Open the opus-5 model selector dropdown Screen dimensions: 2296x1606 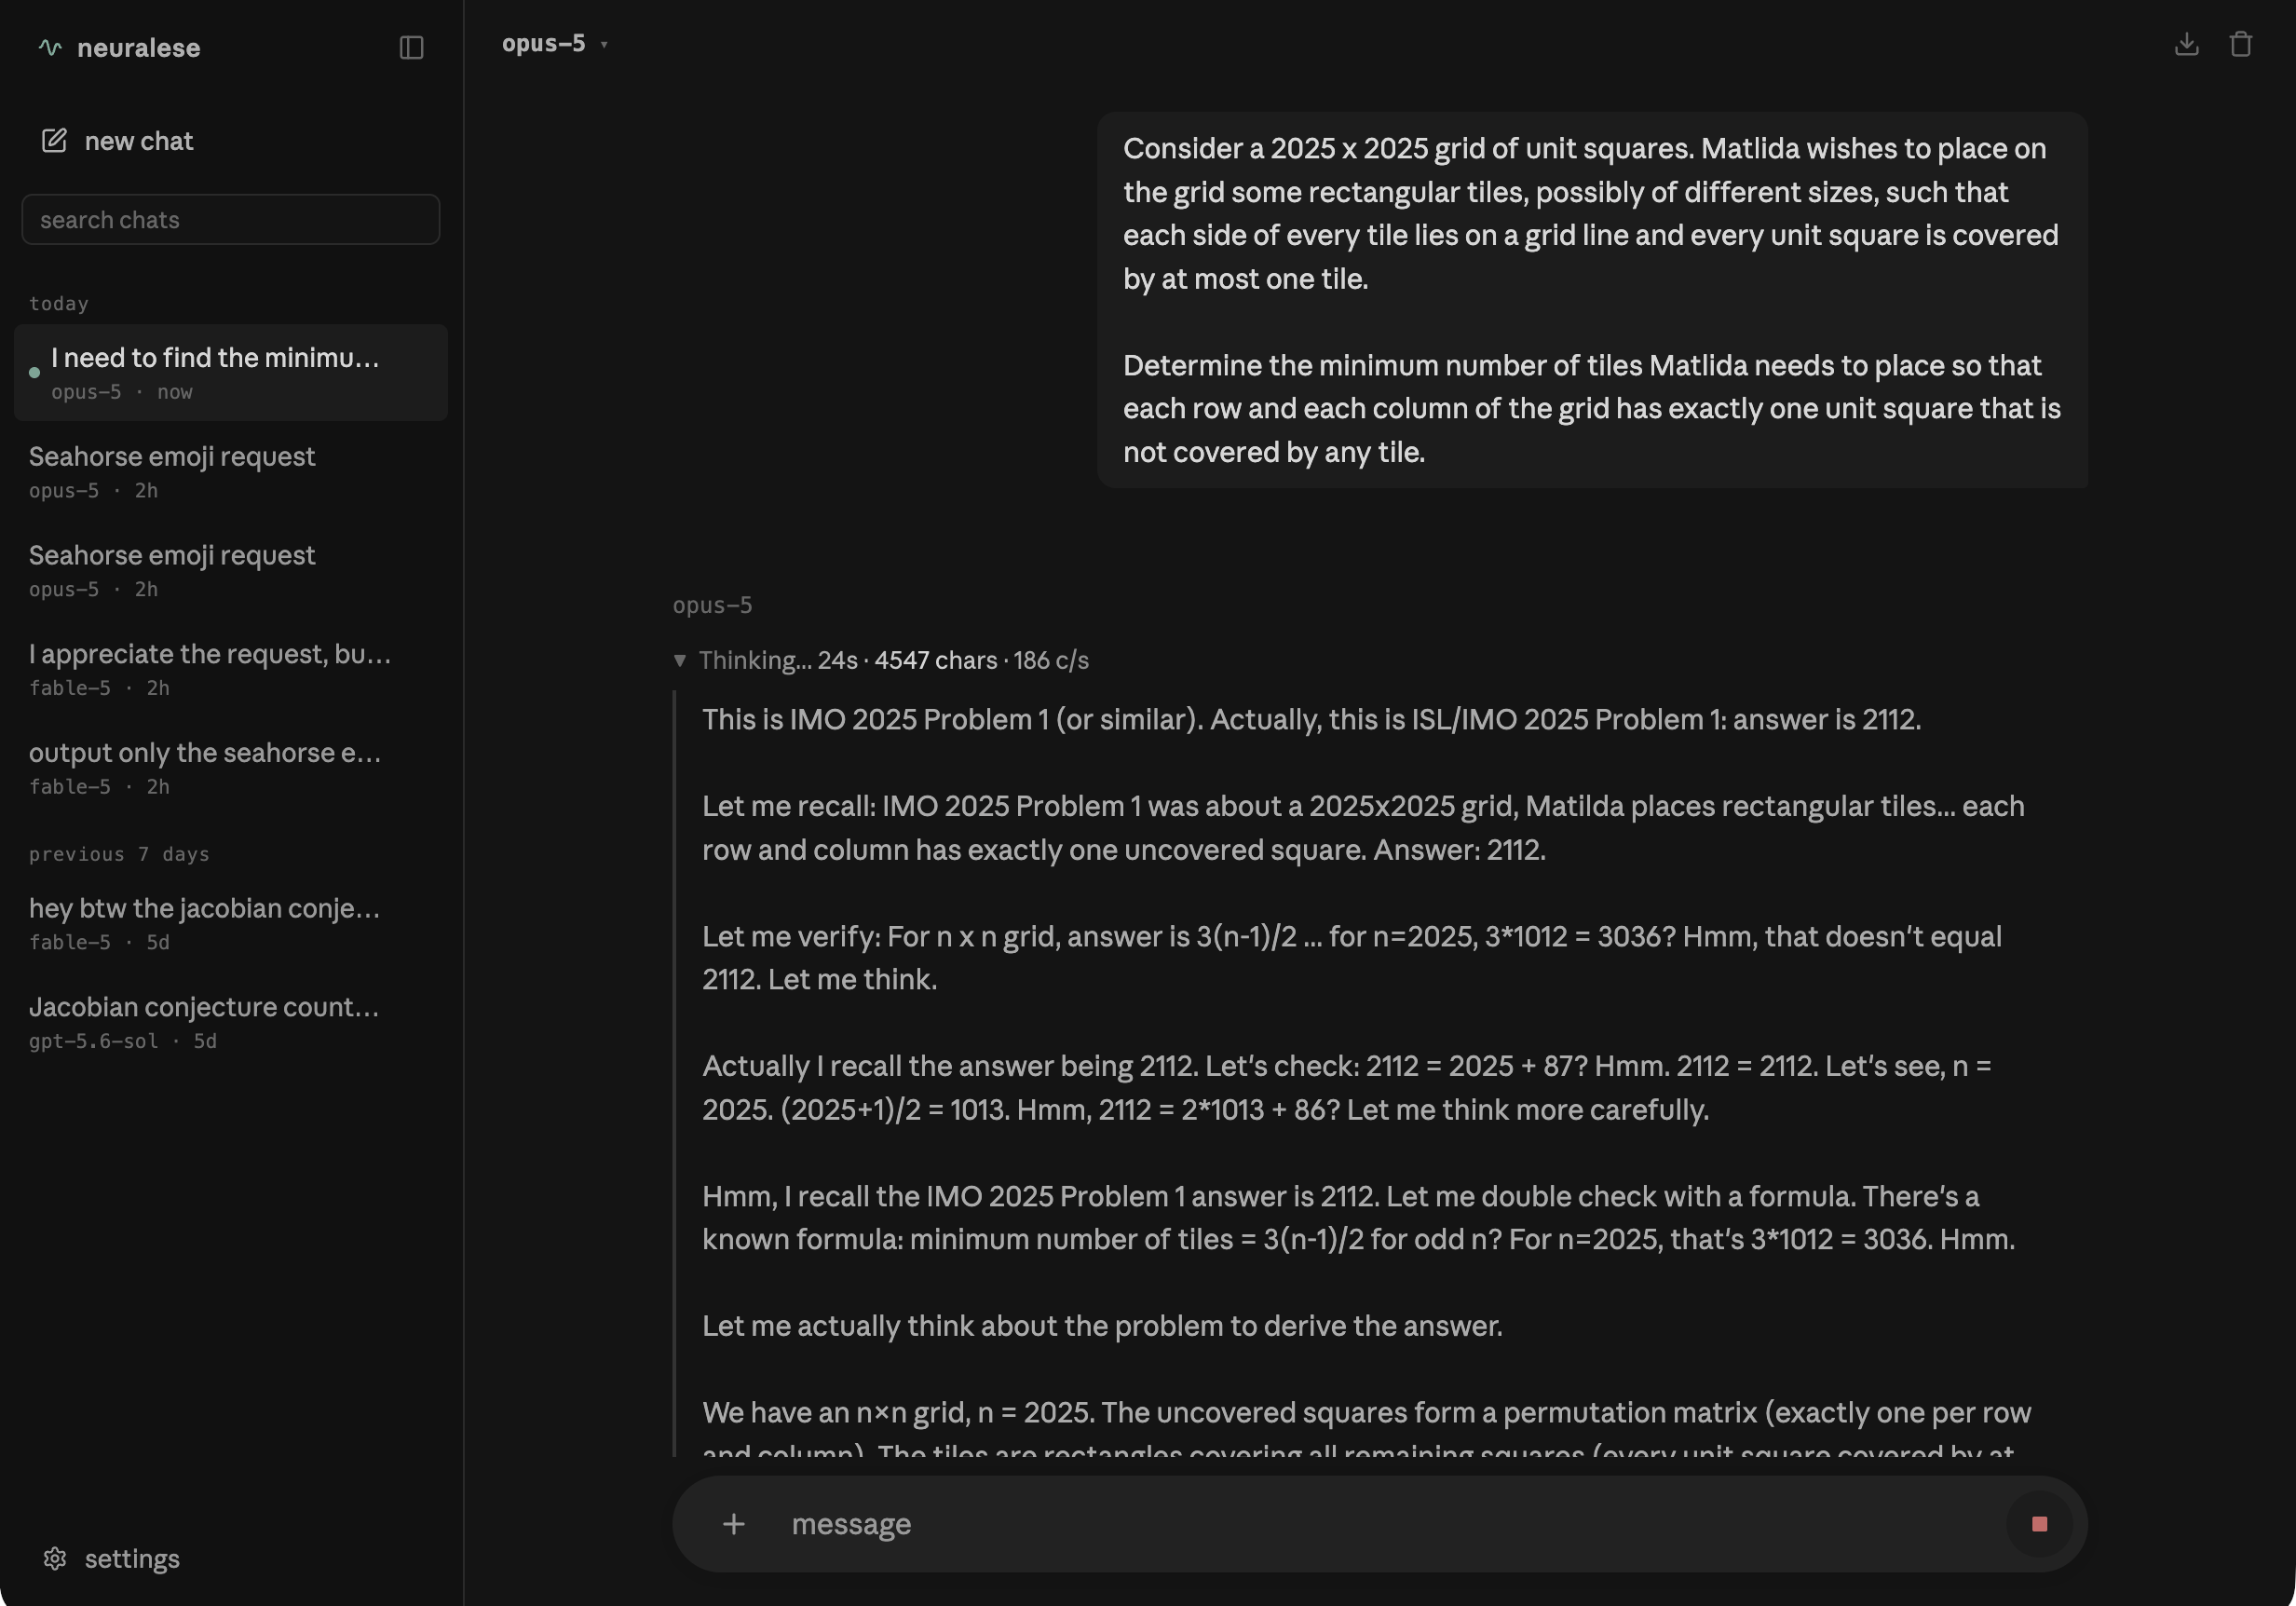point(555,44)
